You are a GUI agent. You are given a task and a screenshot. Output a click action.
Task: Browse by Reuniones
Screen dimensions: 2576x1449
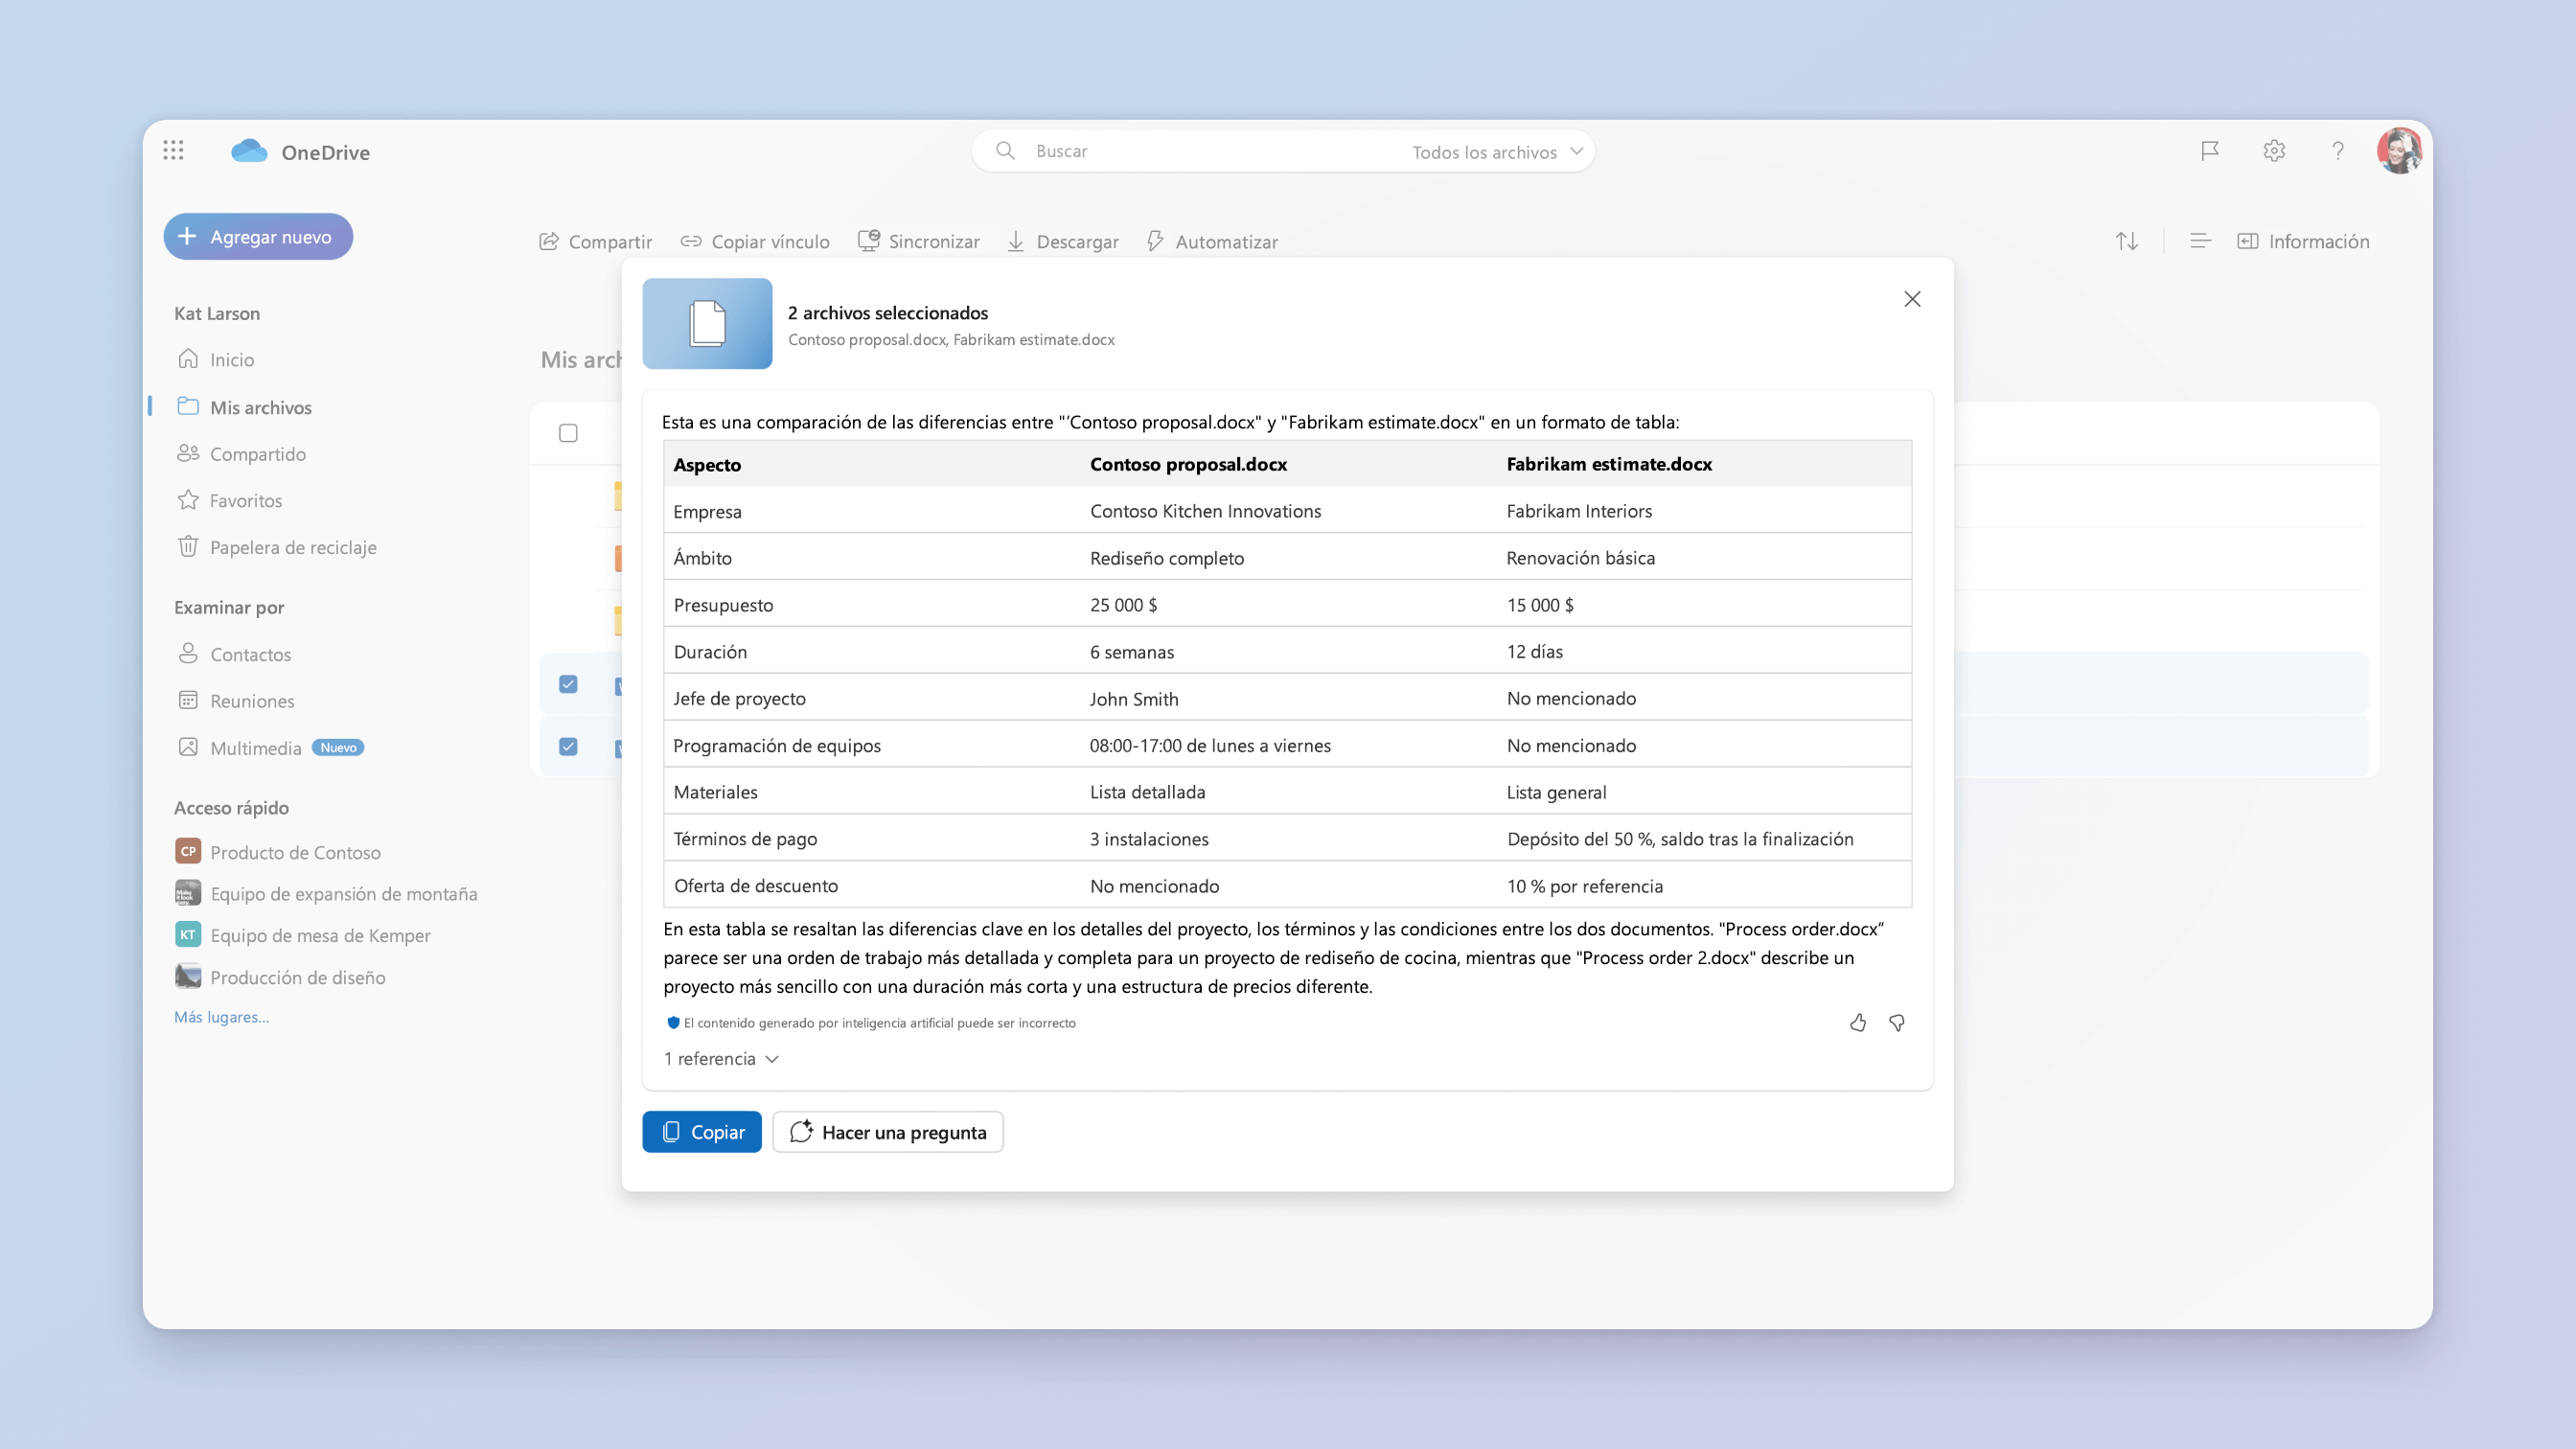236,701
